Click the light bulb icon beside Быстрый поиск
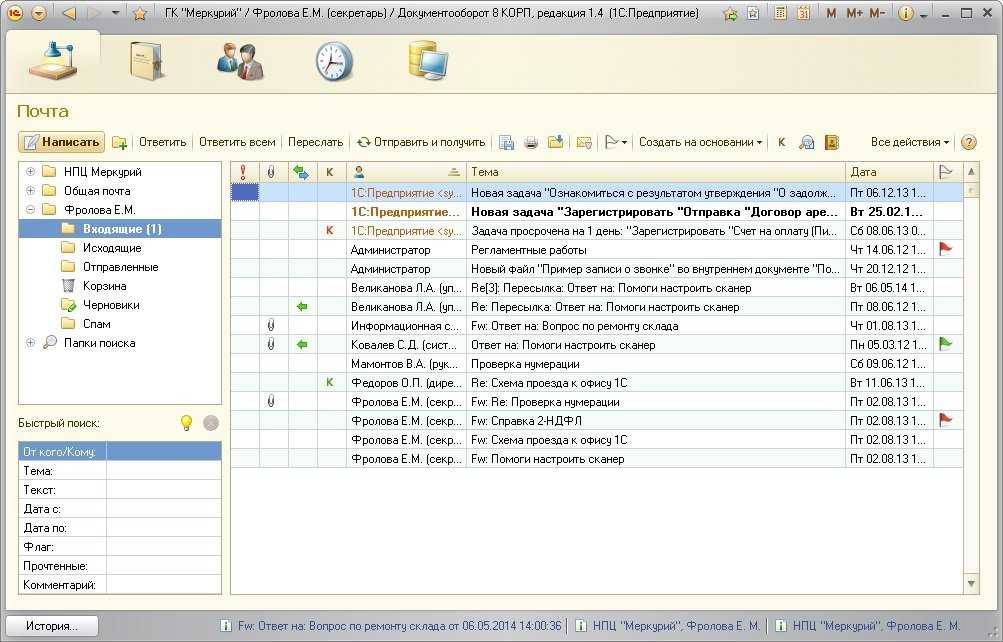The height and width of the screenshot is (642, 1003). [x=185, y=423]
